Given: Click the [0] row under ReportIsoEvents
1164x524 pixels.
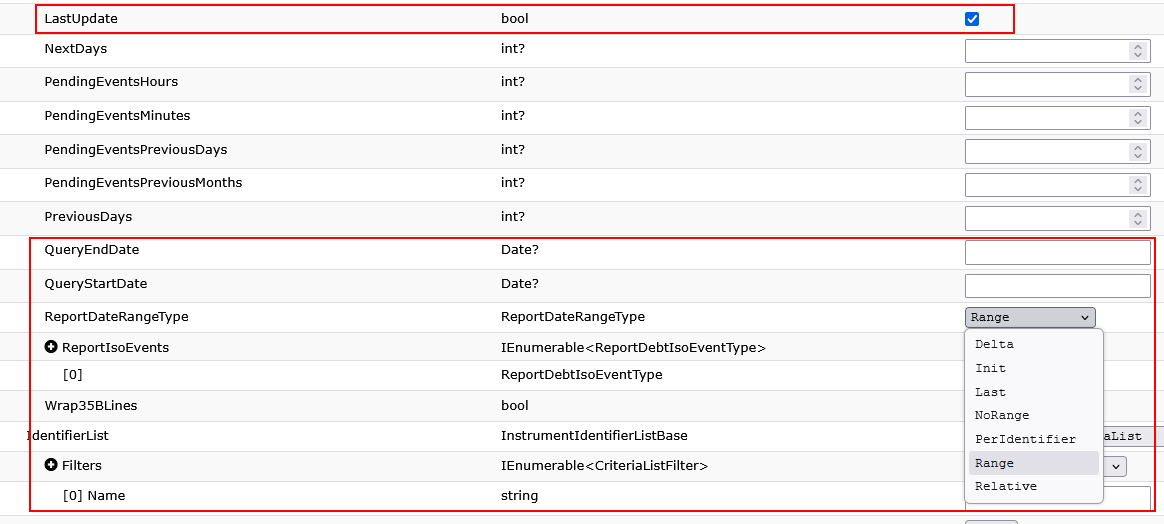Looking at the screenshot, I should pos(73,375).
